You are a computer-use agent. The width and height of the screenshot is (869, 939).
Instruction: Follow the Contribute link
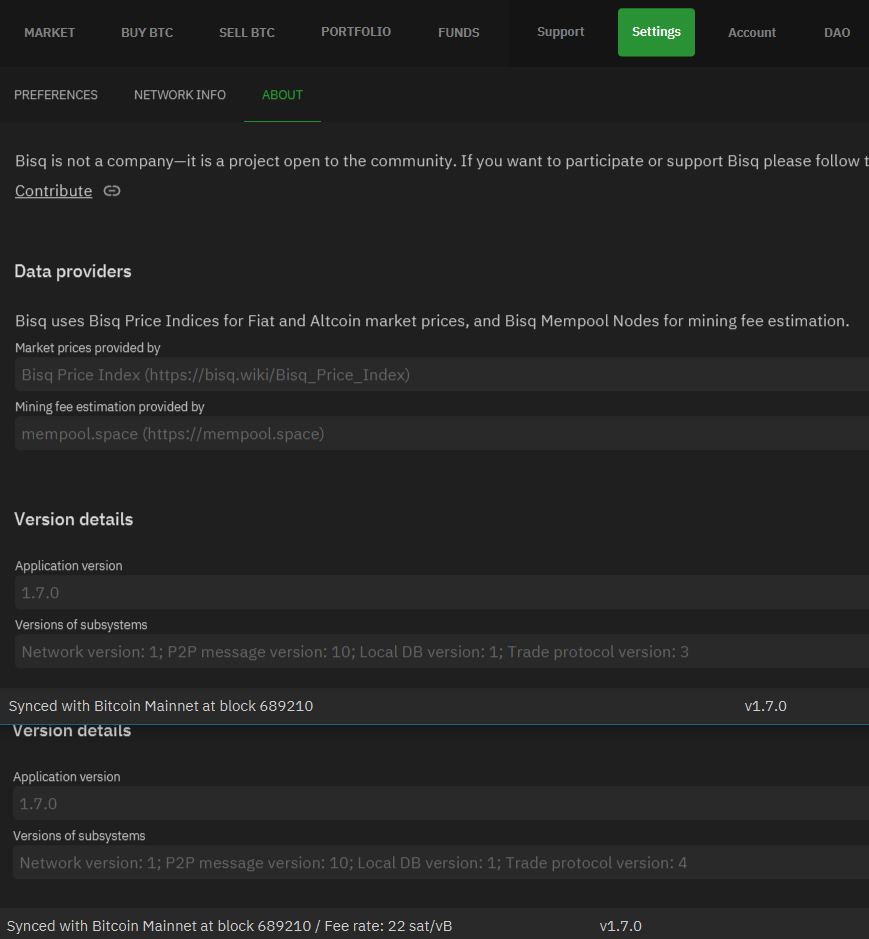tap(53, 190)
